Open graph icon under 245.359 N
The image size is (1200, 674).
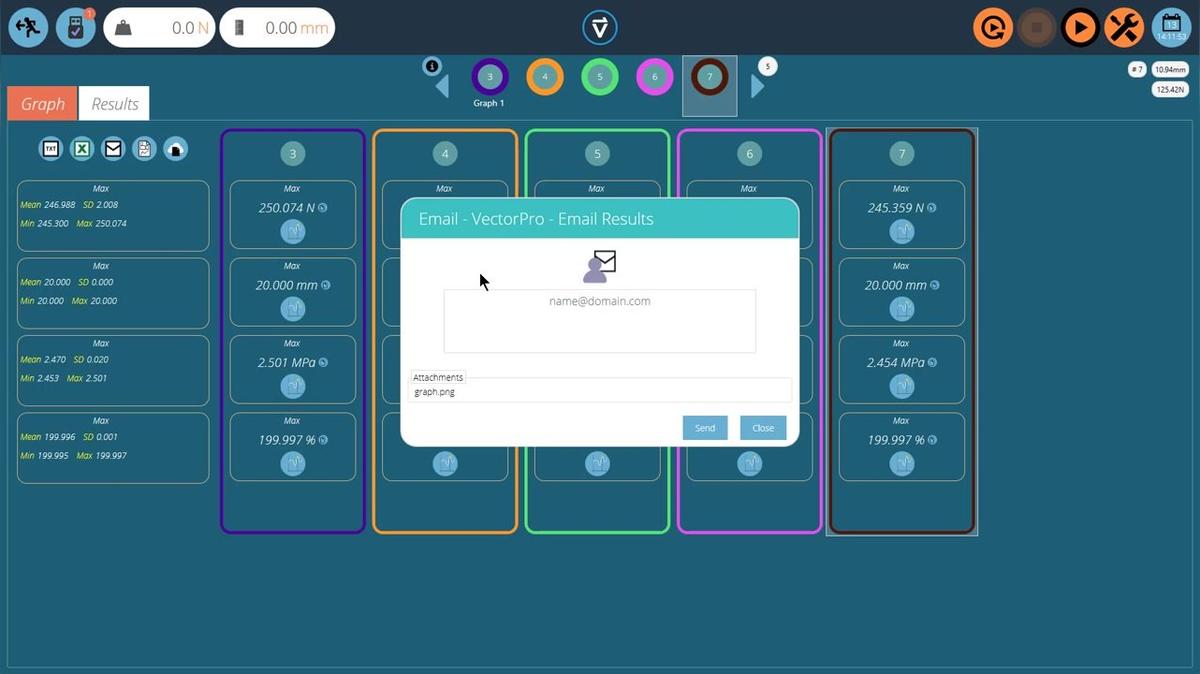902,232
